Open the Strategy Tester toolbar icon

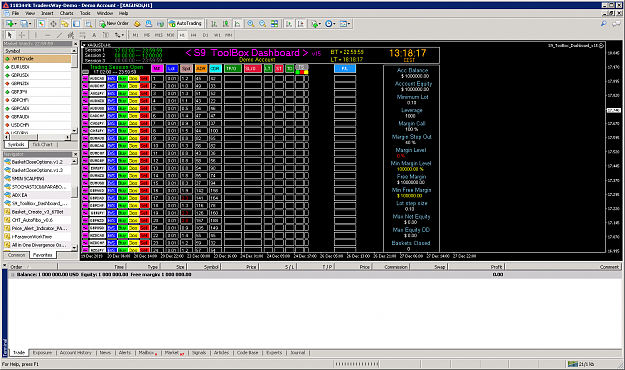click(88, 24)
